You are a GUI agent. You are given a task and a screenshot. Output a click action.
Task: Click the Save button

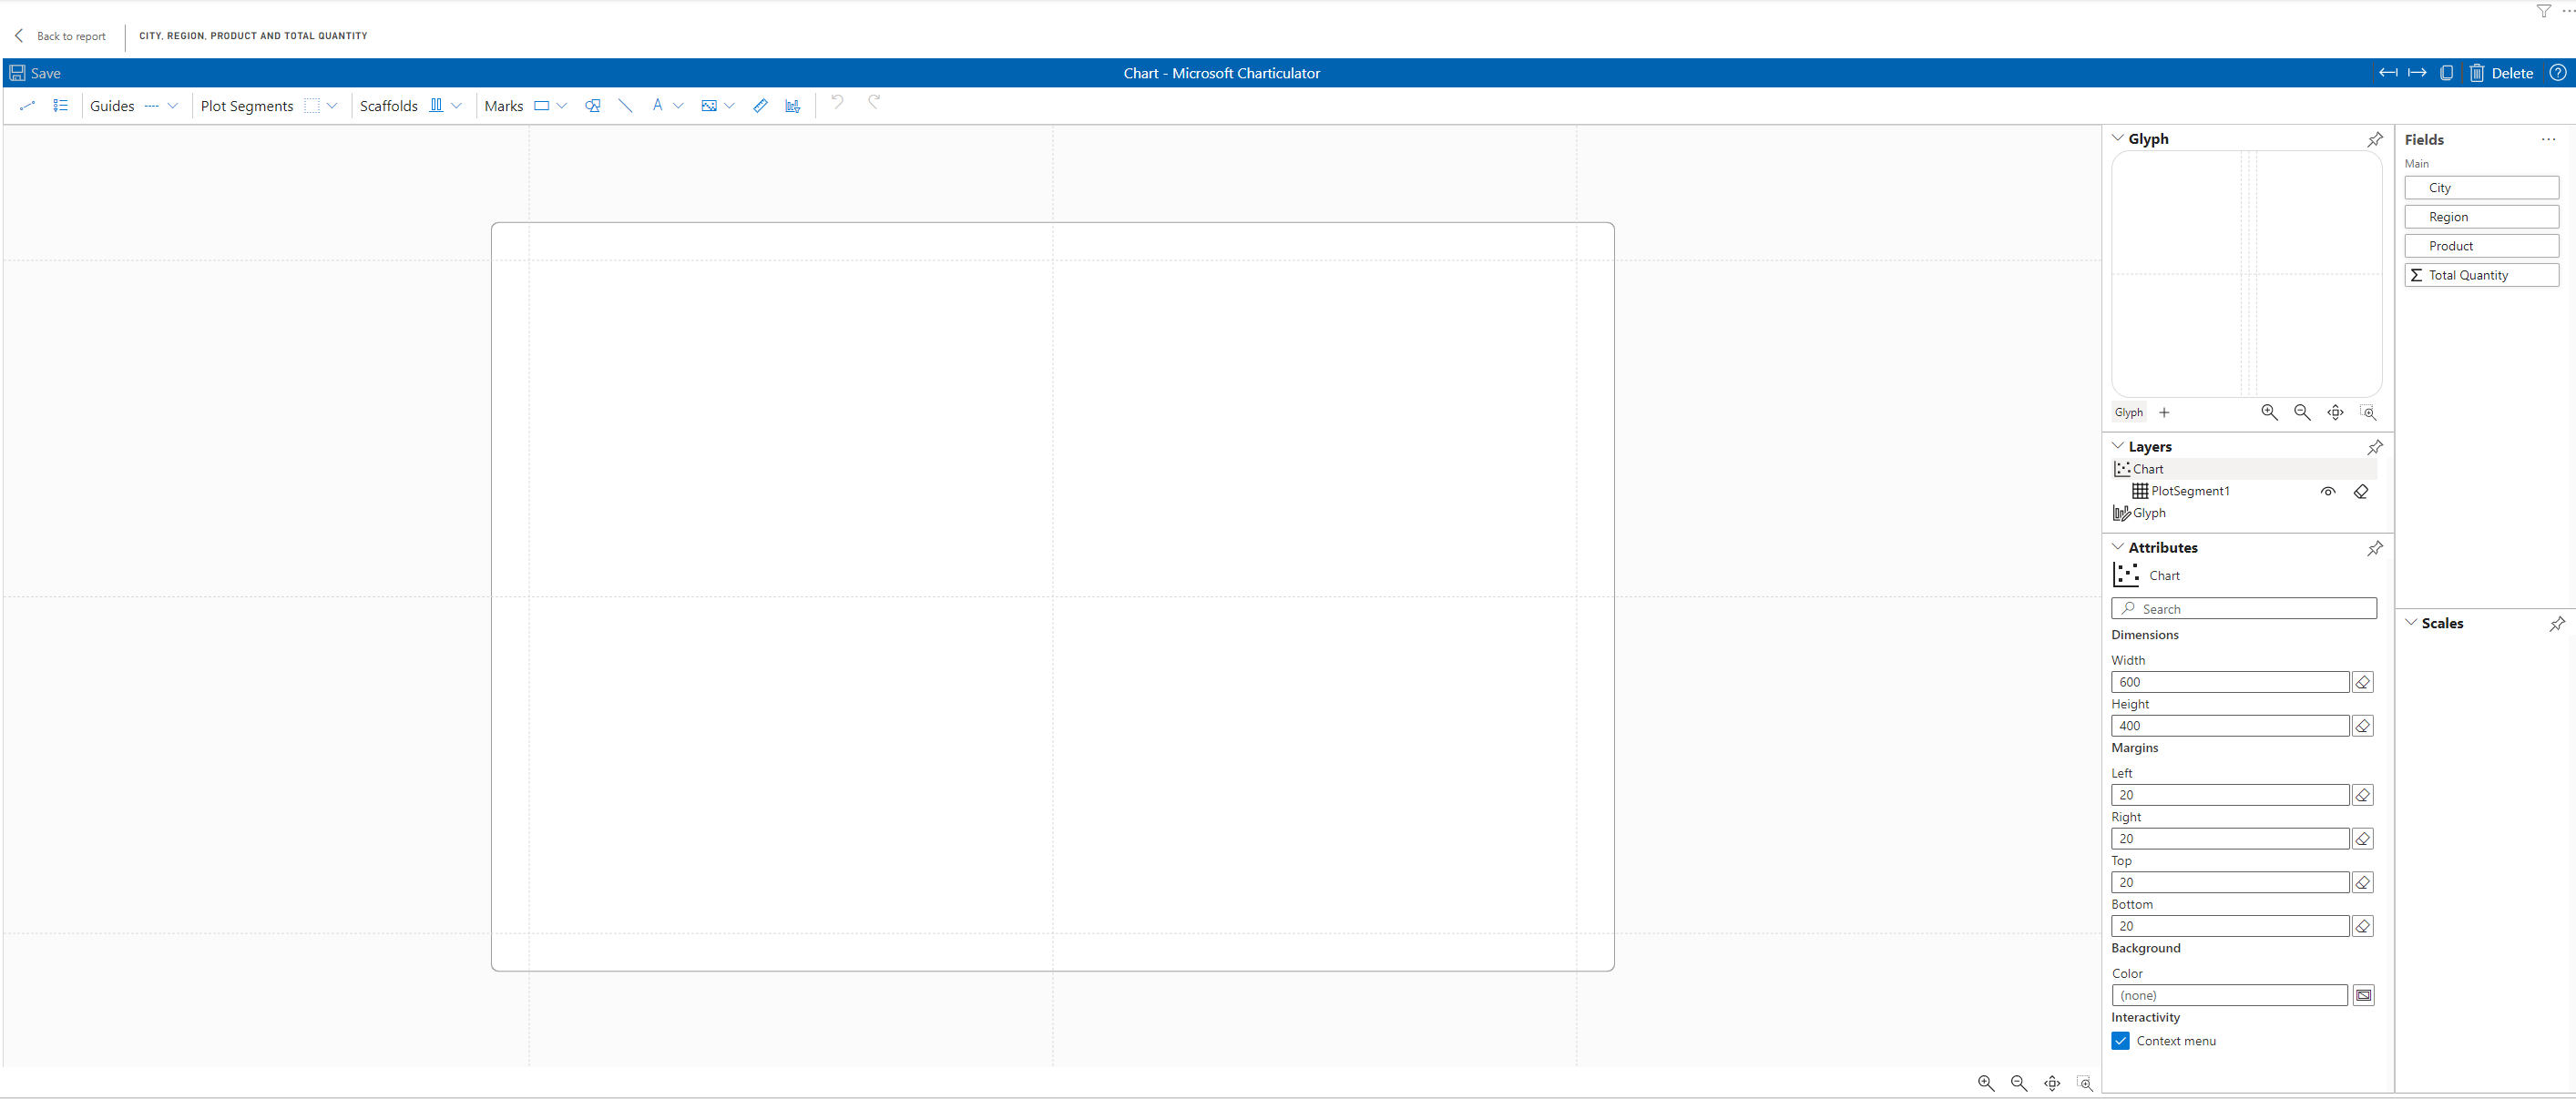pos(35,73)
